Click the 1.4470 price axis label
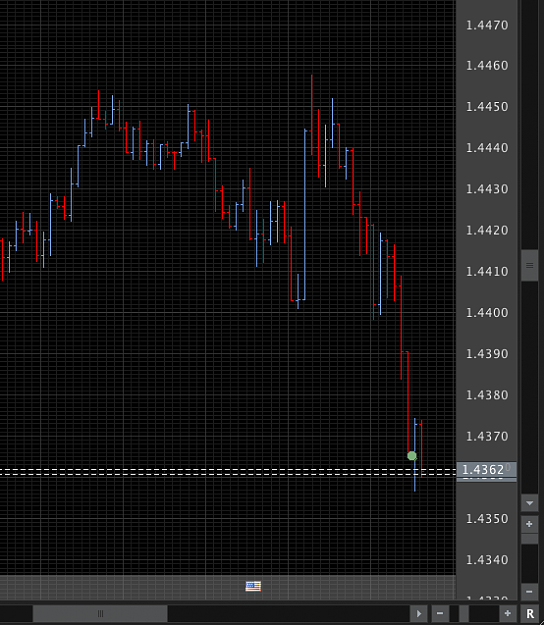 pos(487,26)
